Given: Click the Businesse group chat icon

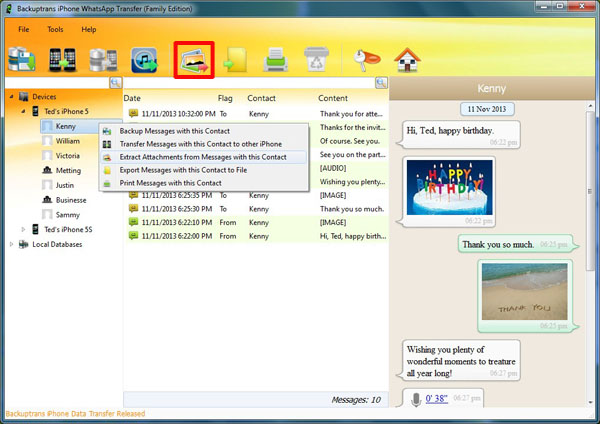Looking at the screenshot, I should pos(47,199).
